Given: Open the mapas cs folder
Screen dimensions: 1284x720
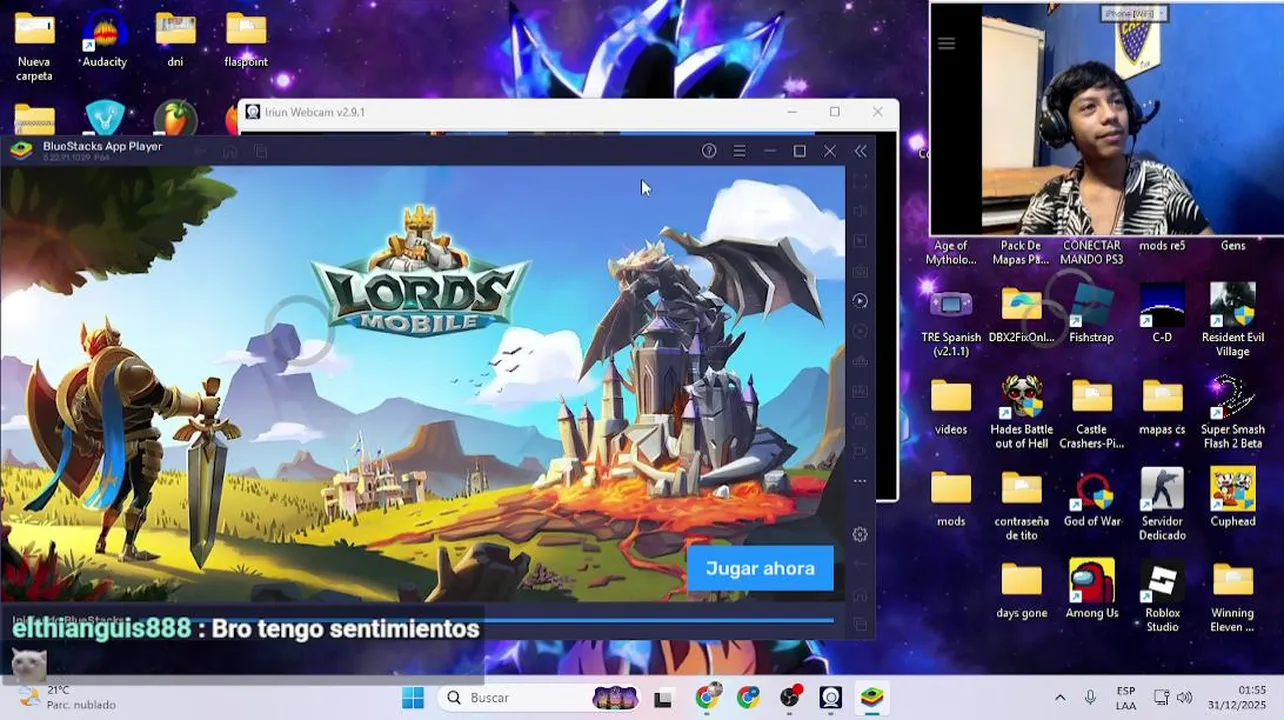Looking at the screenshot, I should tap(1162, 406).
